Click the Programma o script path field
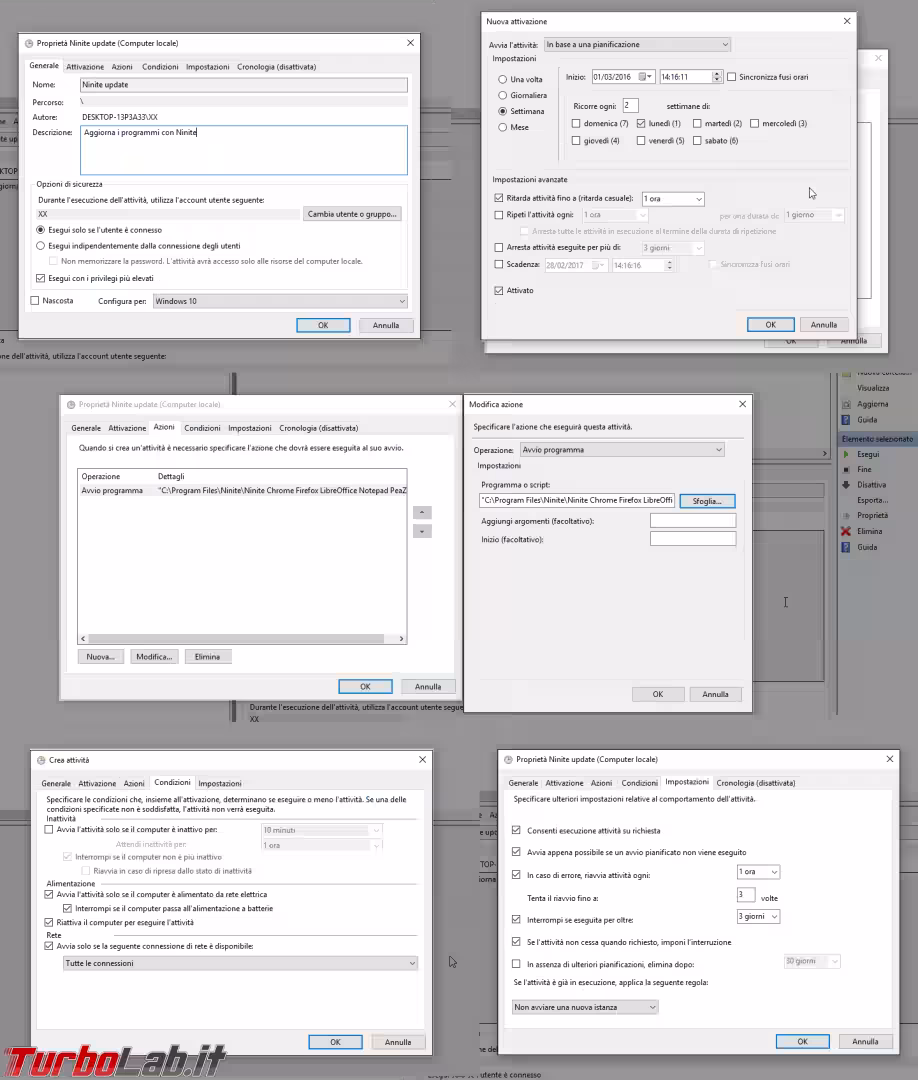 (x=577, y=501)
